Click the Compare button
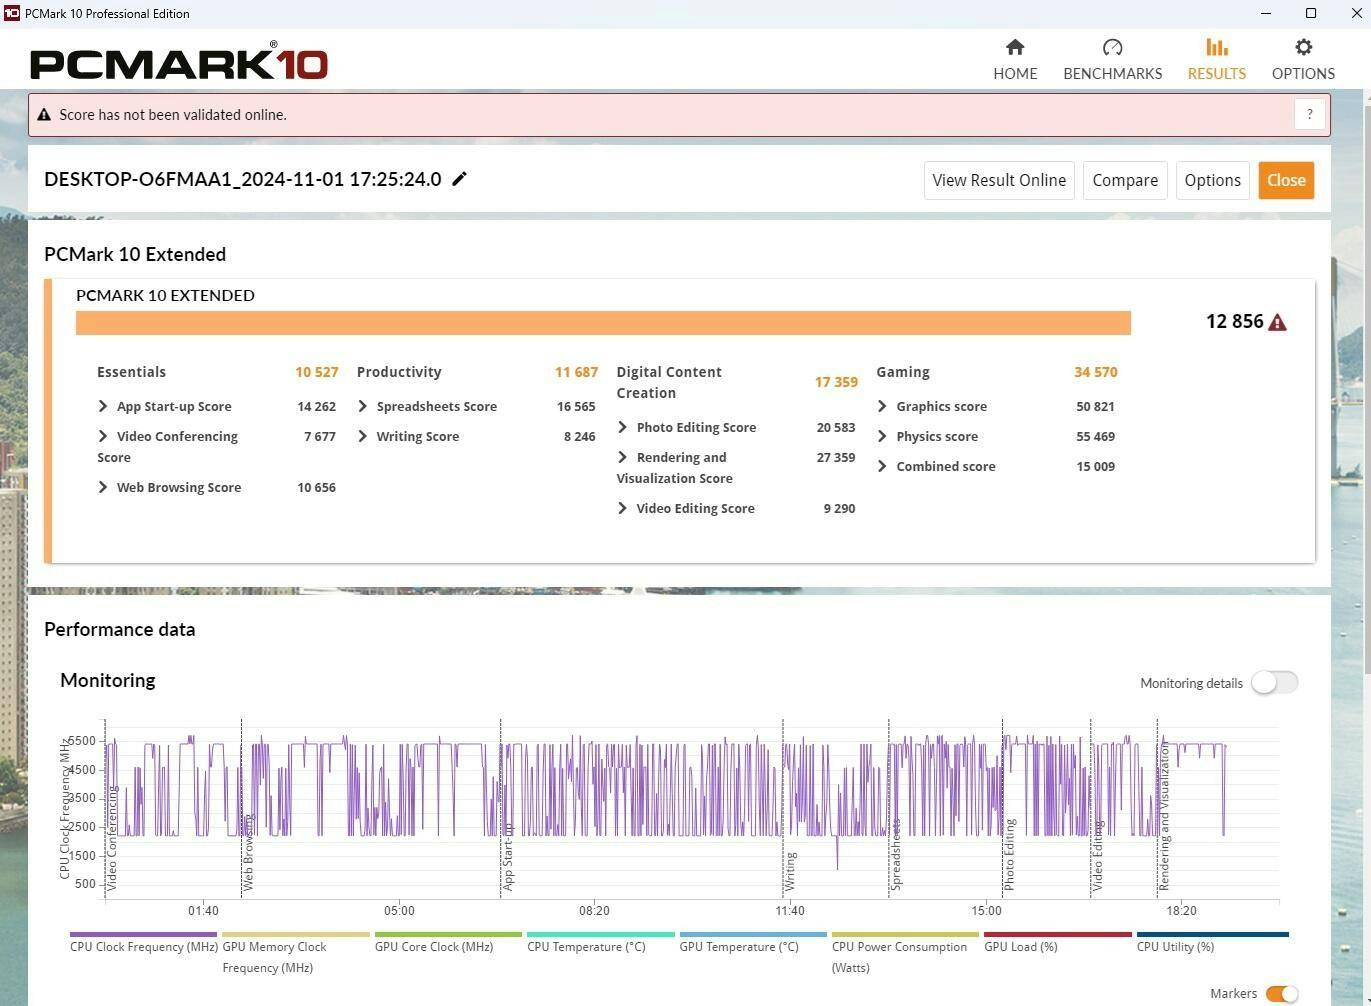 point(1125,180)
